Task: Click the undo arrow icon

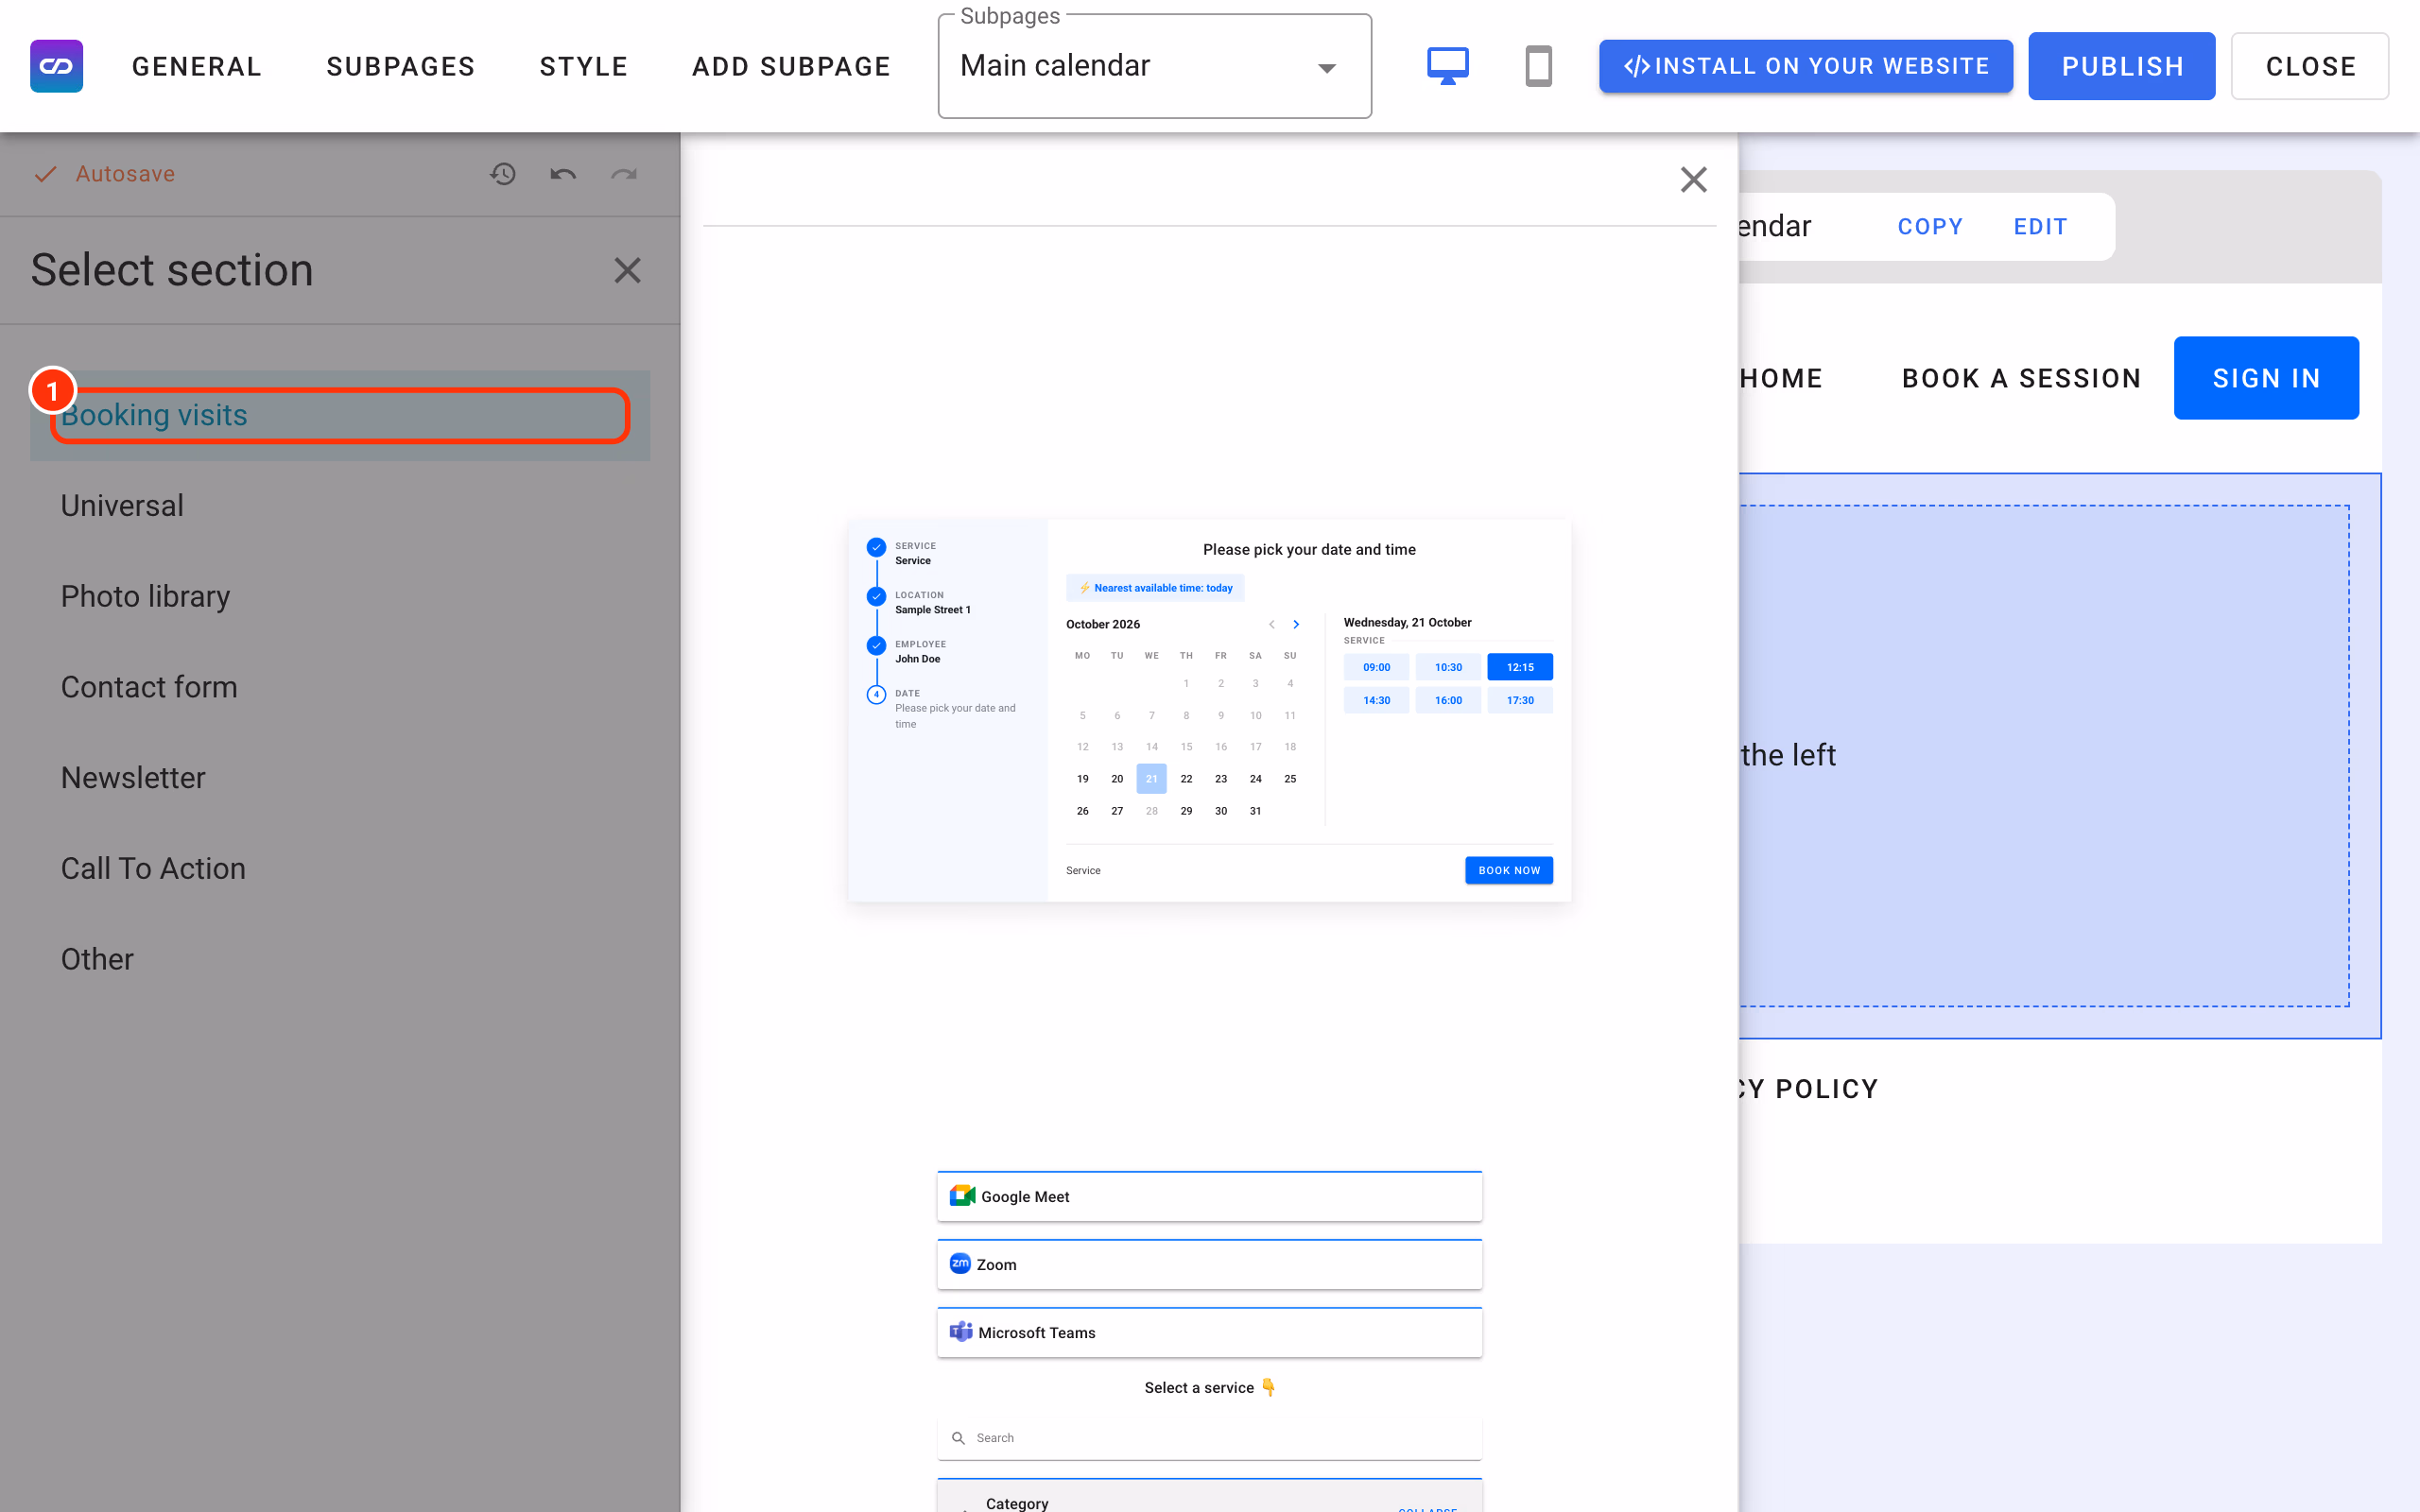Action: (x=563, y=174)
